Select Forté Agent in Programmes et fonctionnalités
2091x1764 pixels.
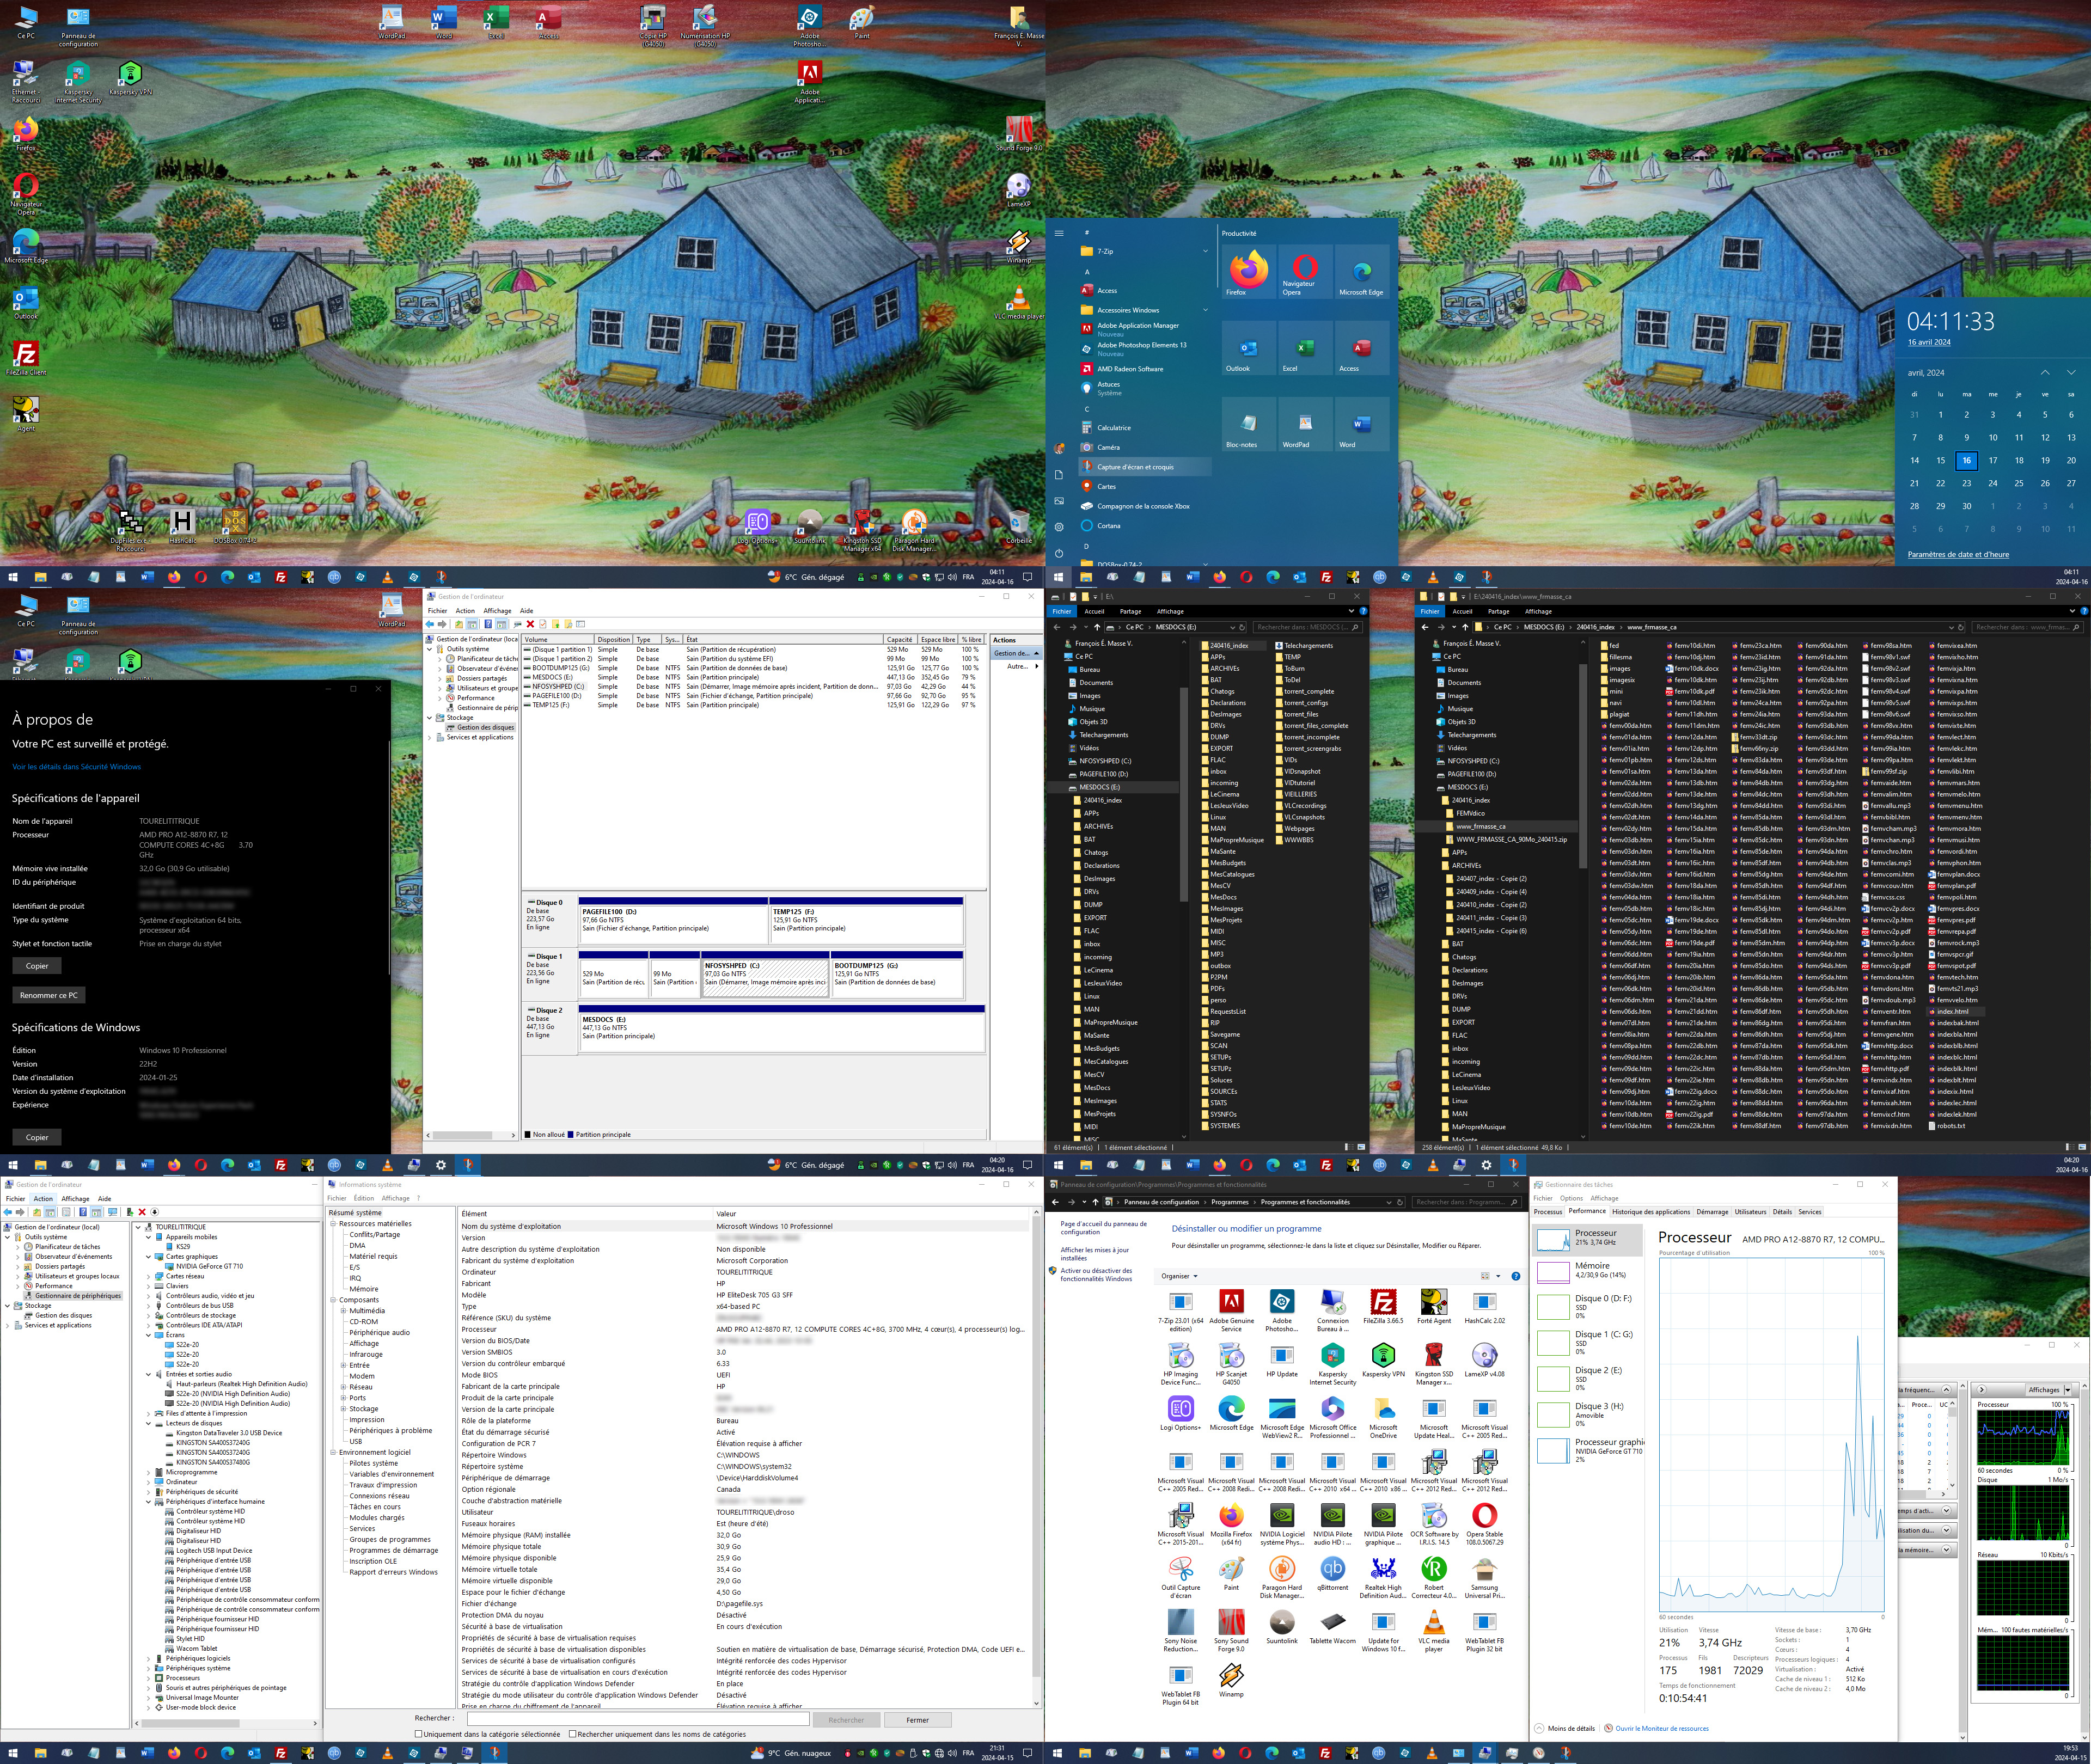click(x=1433, y=1308)
